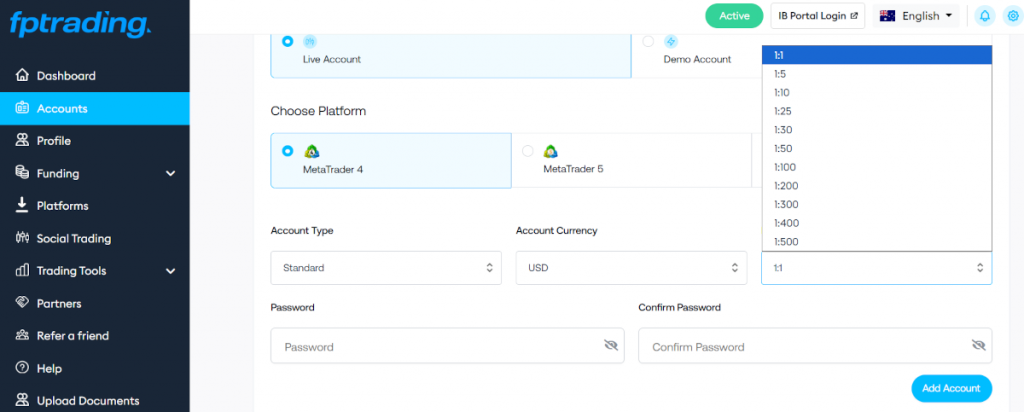The width and height of the screenshot is (1024, 412).
Task: Click the Live Account card icon
Action: coord(310,42)
